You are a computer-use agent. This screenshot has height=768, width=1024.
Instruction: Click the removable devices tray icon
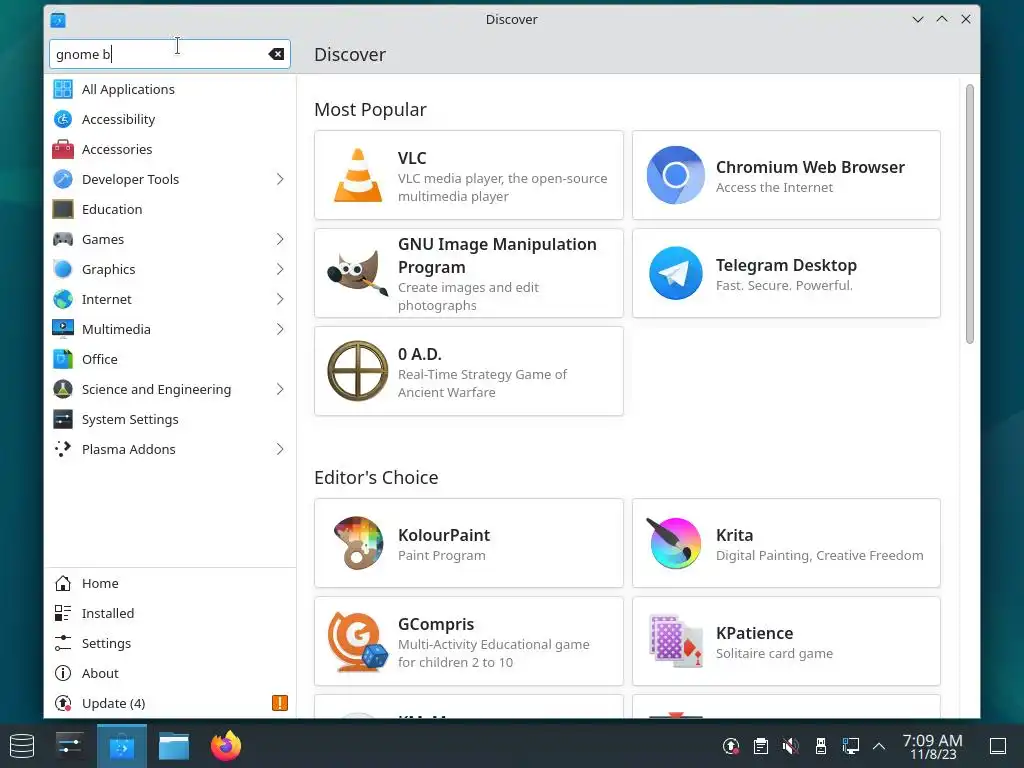pos(821,746)
